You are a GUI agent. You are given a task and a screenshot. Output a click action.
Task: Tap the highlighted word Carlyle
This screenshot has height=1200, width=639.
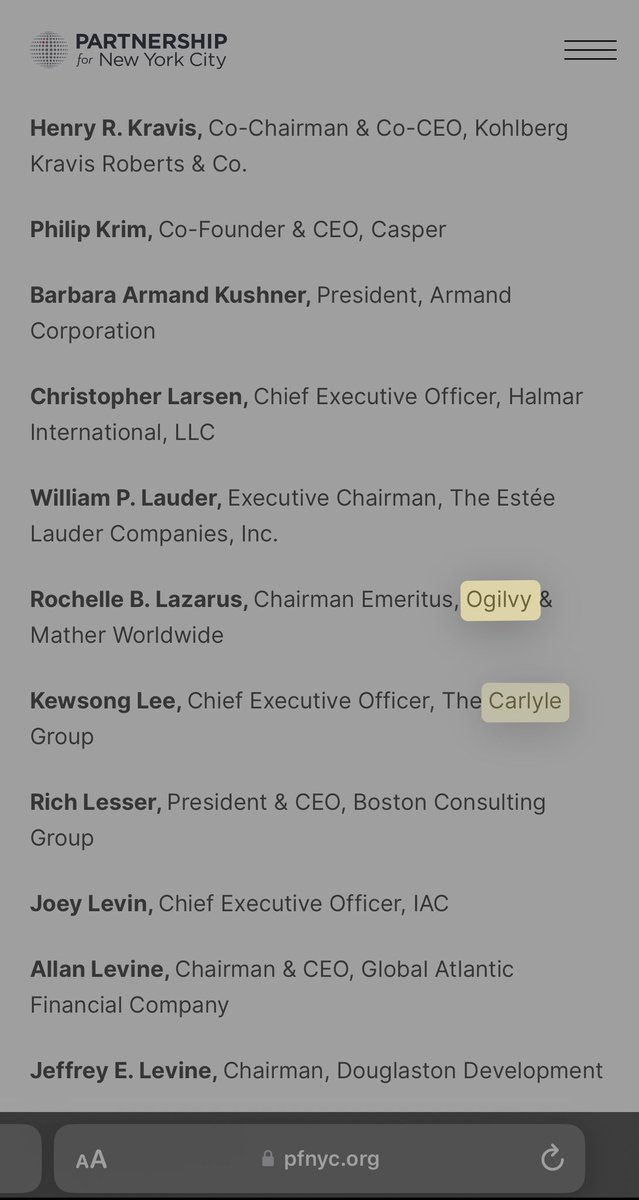point(525,701)
